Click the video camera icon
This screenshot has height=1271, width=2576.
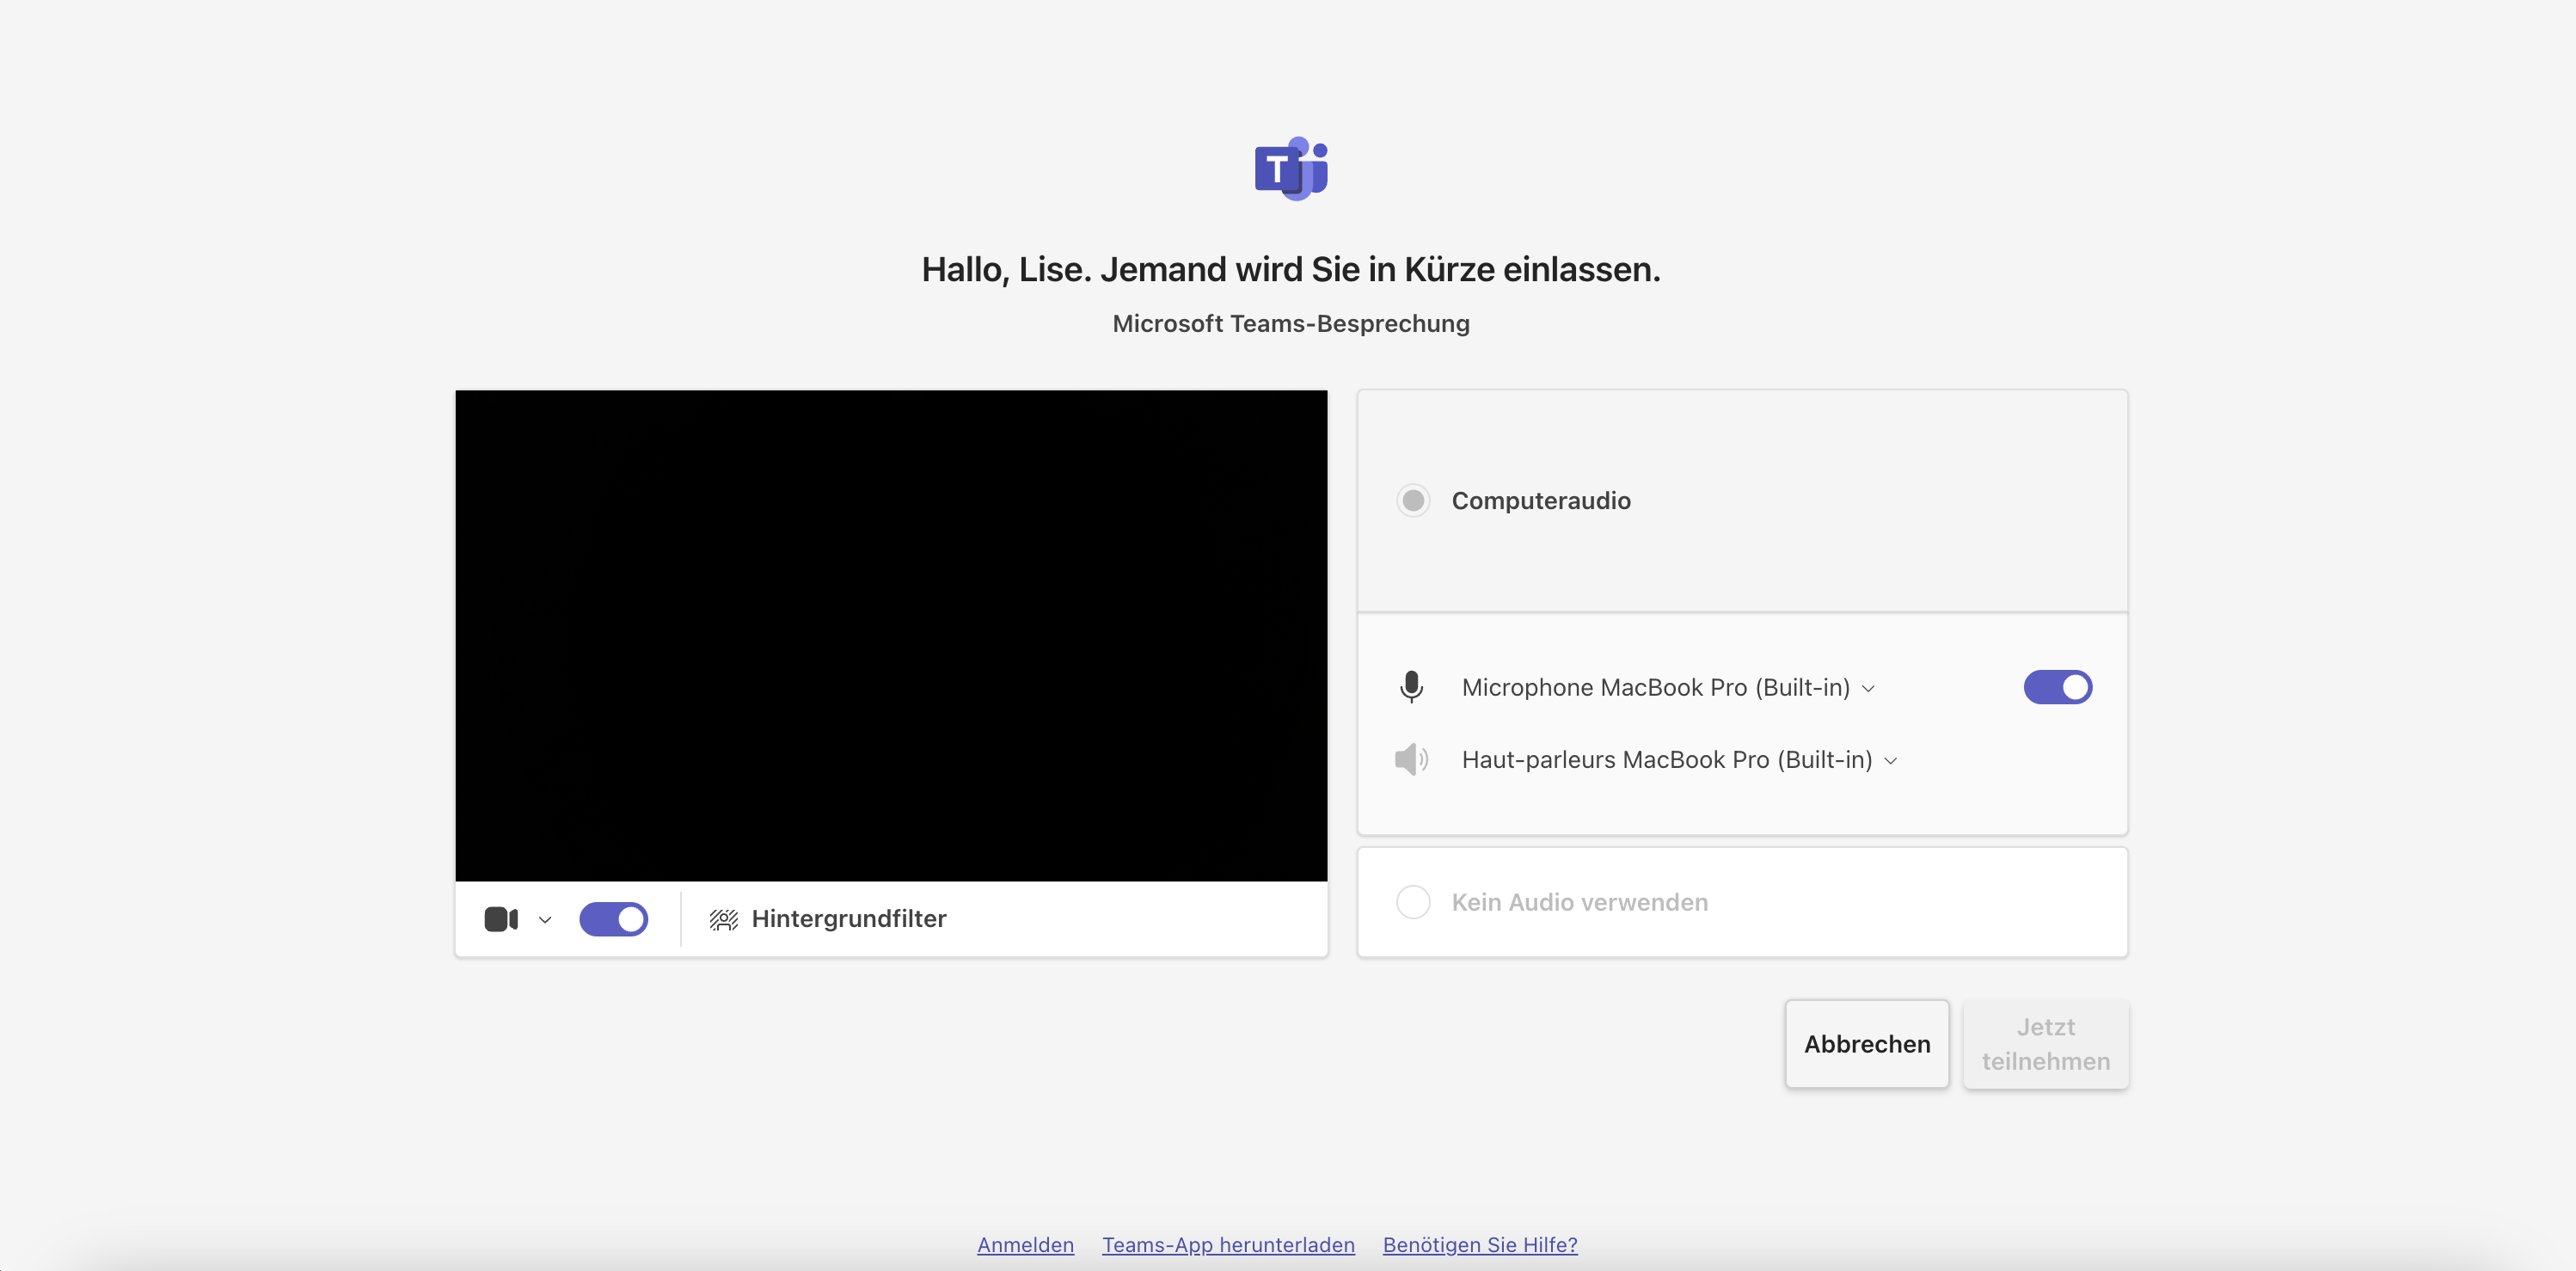[500, 919]
